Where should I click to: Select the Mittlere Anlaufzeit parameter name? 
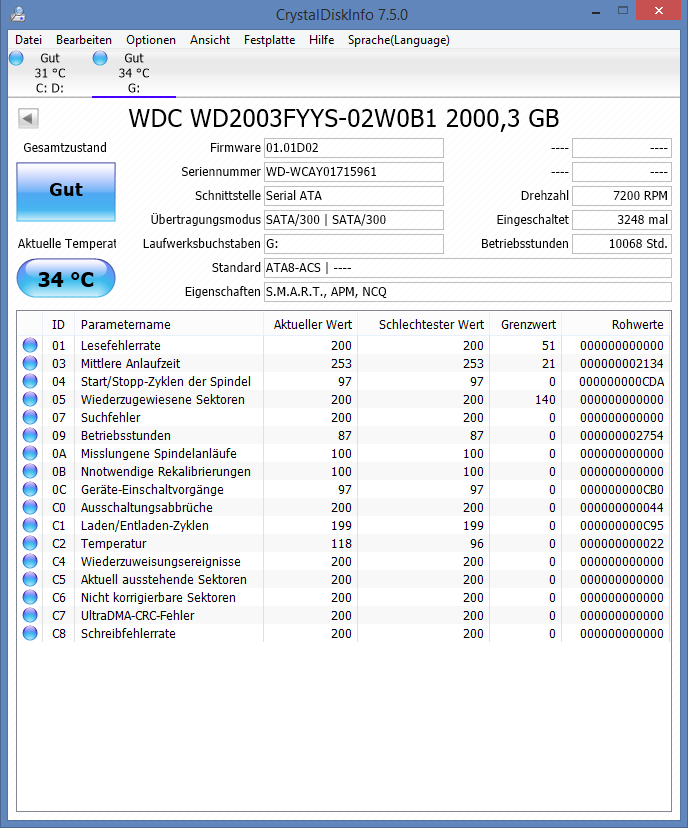pos(130,363)
